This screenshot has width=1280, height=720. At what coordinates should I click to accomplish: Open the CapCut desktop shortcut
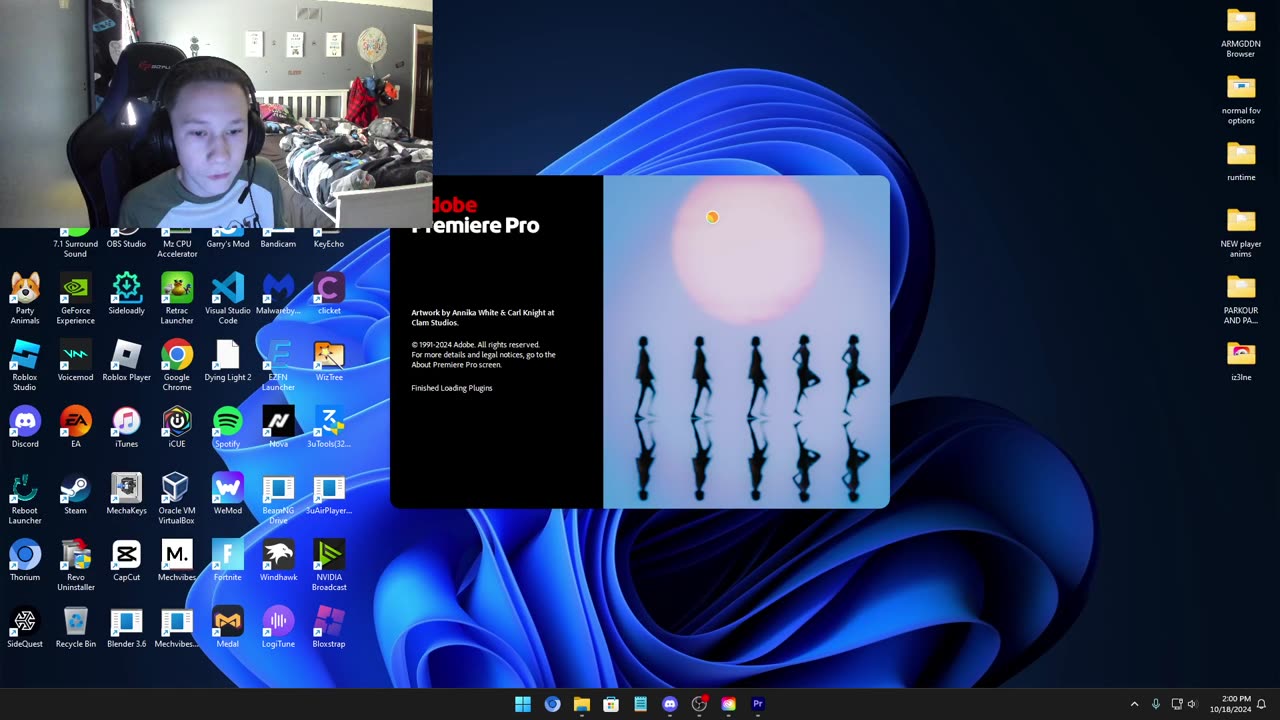126,560
